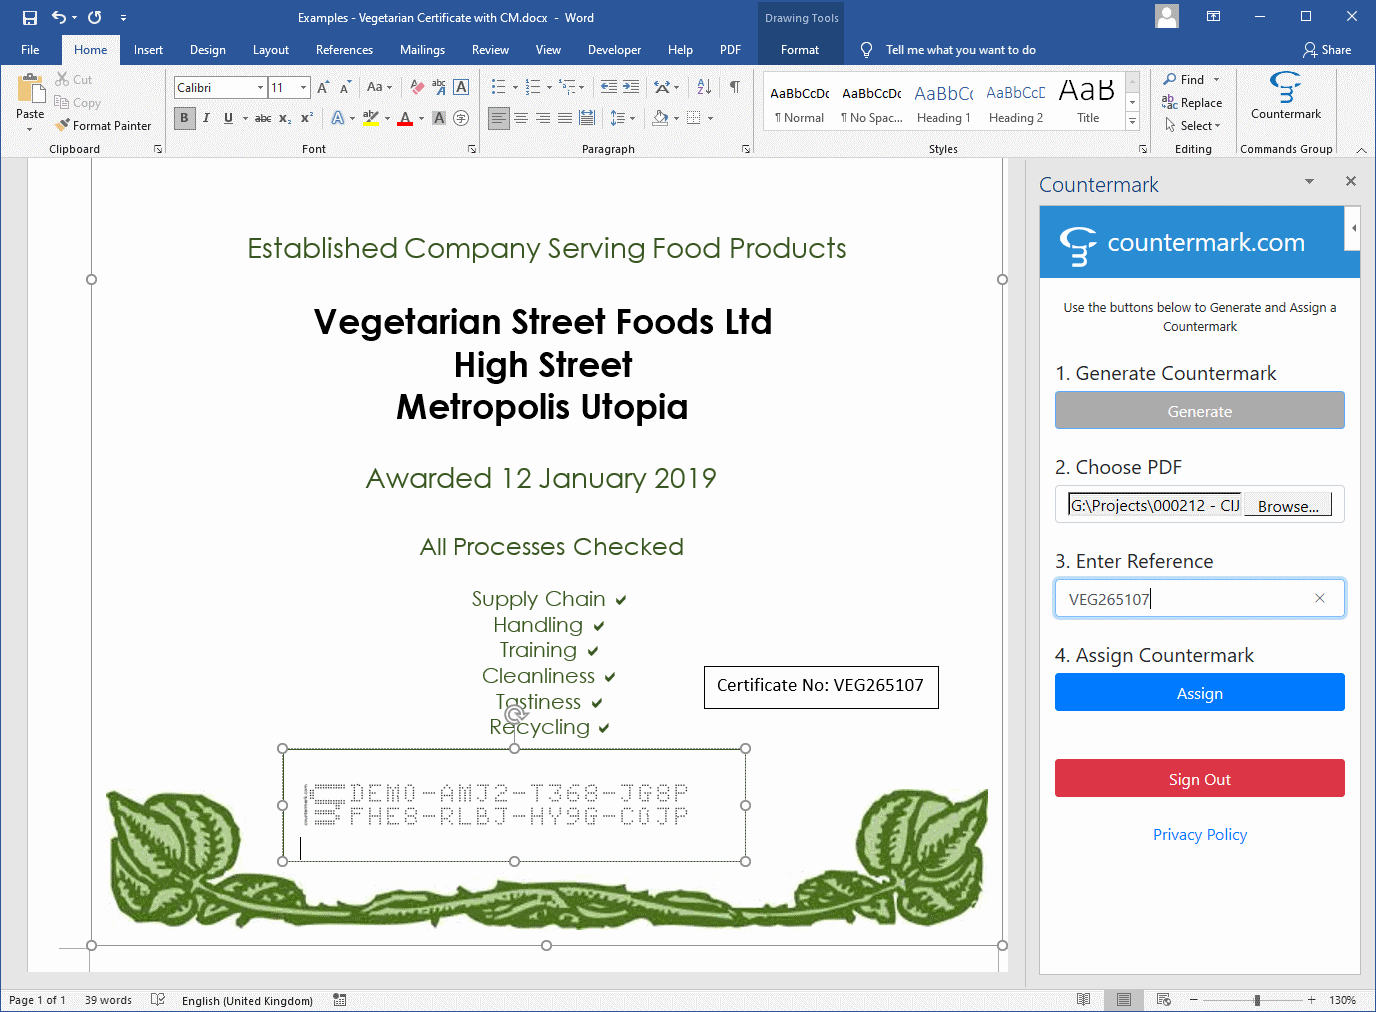Image resolution: width=1376 pixels, height=1012 pixels.
Task: Click the Assign button
Action: click(x=1199, y=692)
